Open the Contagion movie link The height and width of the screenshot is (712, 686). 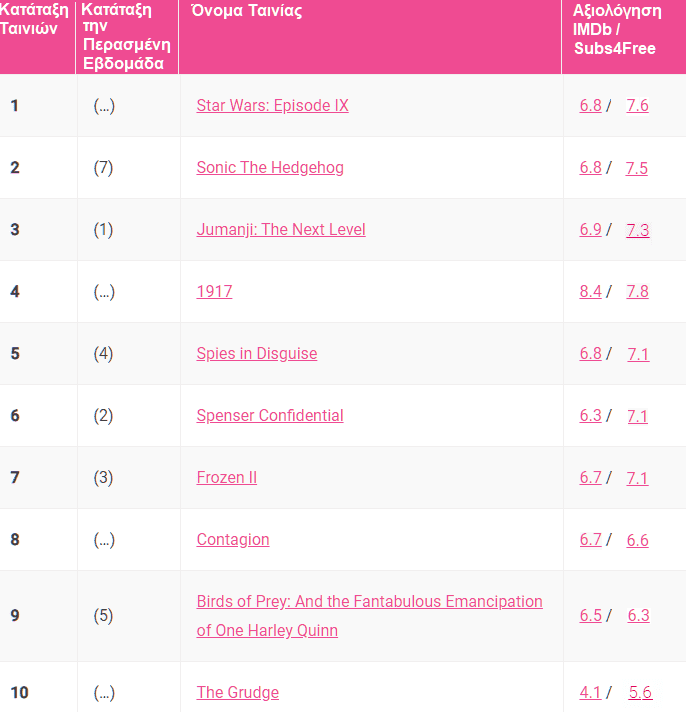pos(233,540)
